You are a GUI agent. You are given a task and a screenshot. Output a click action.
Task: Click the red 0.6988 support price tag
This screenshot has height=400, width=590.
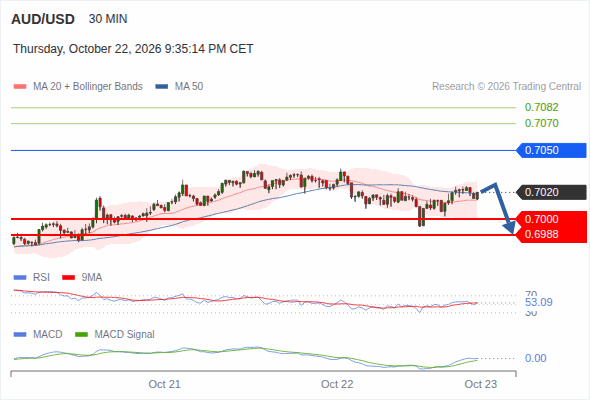pos(551,234)
